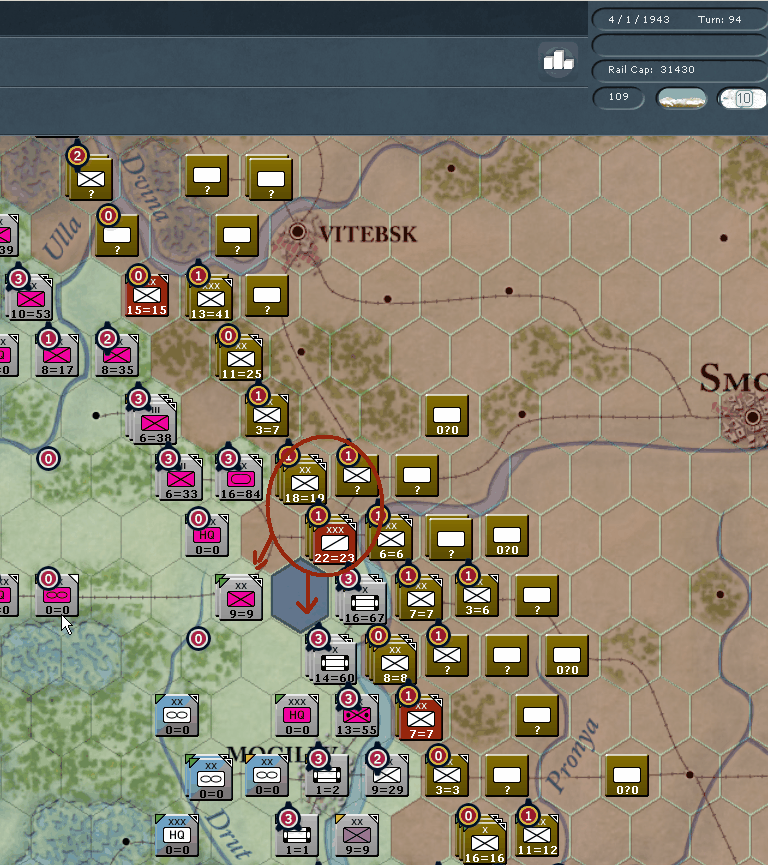Select the Soviet 3=6 infantry counter
Image resolution: width=768 pixels, height=865 pixels.
pos(477,595)
